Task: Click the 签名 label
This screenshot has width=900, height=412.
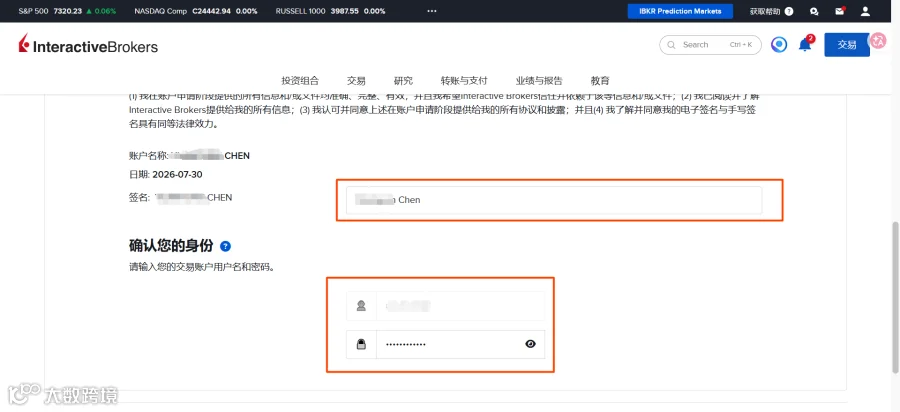Action: coord(139,197)
